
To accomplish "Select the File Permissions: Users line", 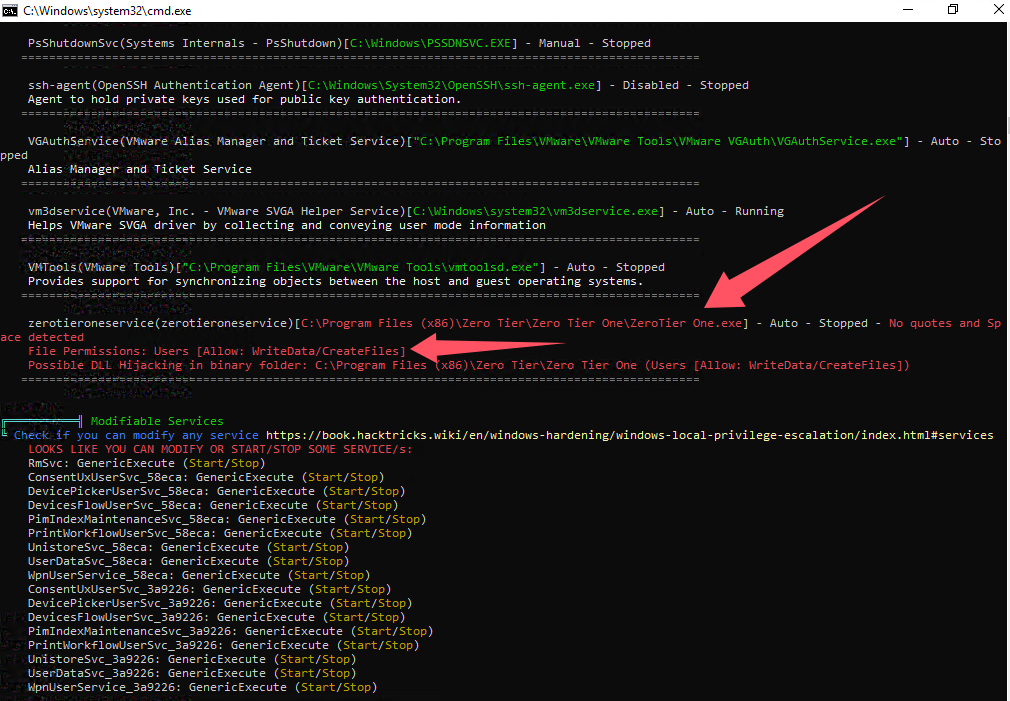I will (x=216, y=351).
